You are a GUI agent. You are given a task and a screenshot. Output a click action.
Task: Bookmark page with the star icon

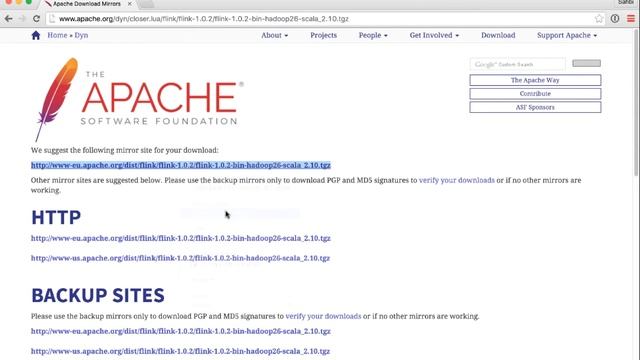[x=599, y=19]
